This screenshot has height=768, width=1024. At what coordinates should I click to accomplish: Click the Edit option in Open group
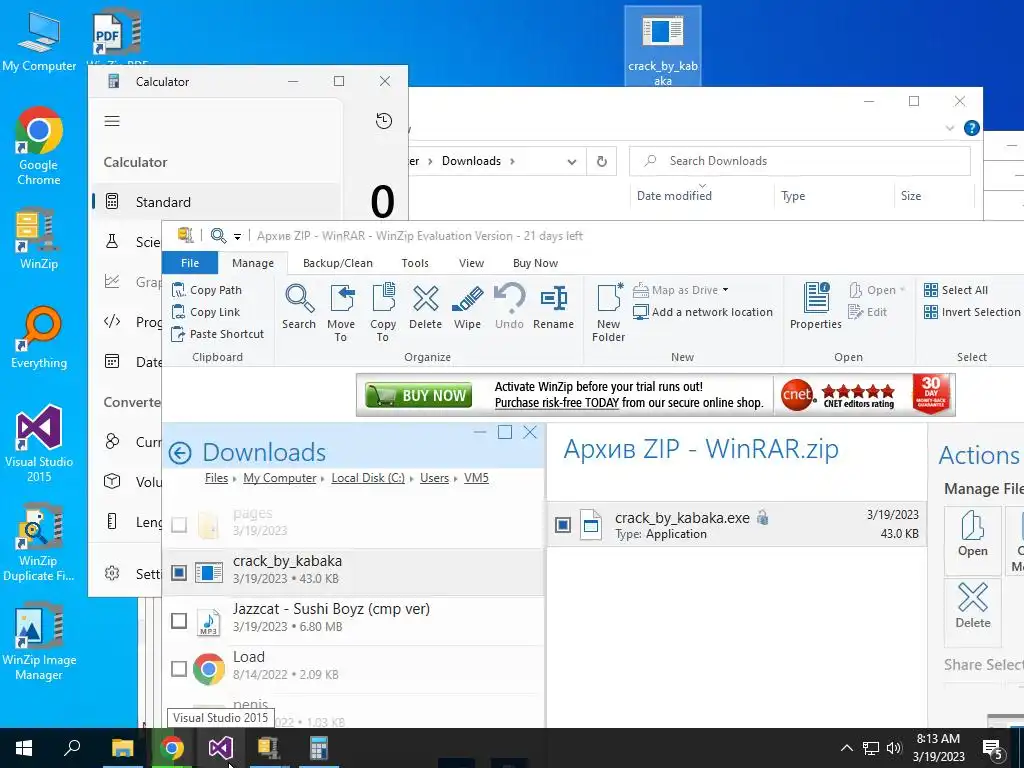[867, 312]
